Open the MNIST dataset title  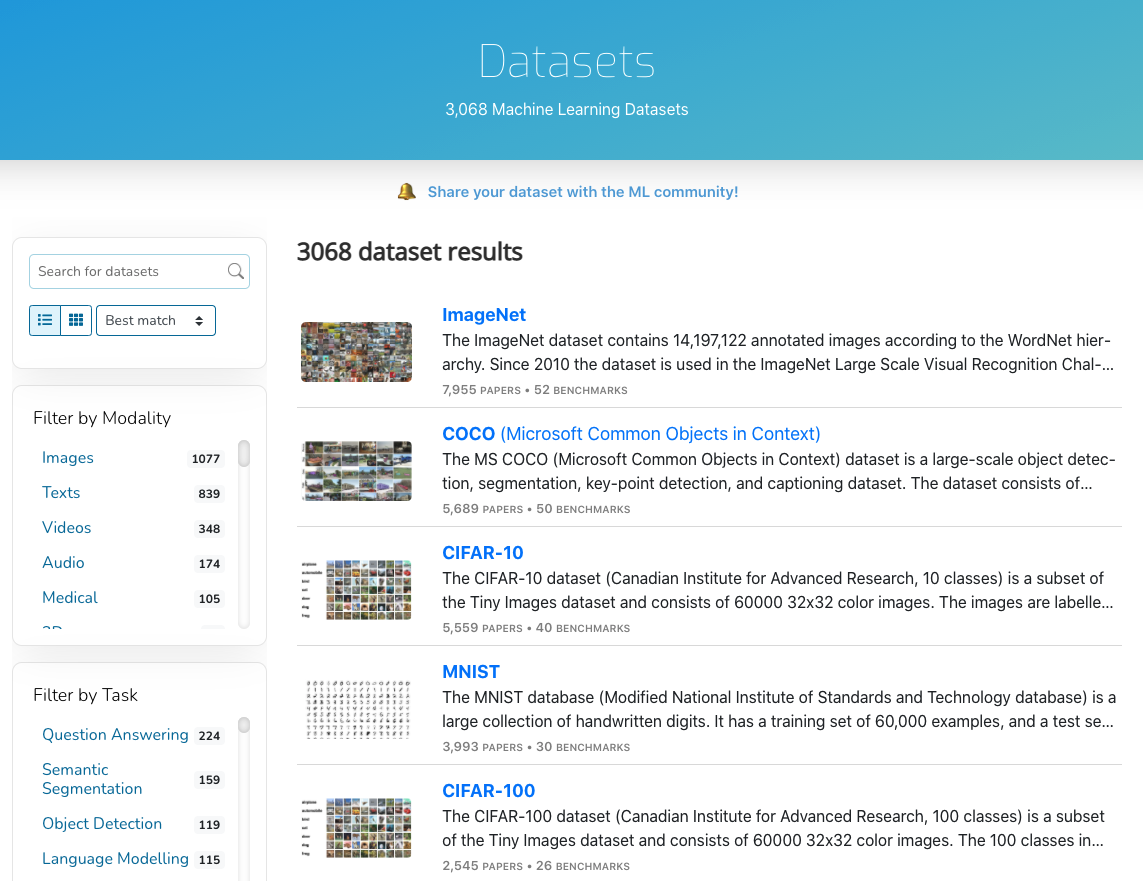[x=471, y=672]
